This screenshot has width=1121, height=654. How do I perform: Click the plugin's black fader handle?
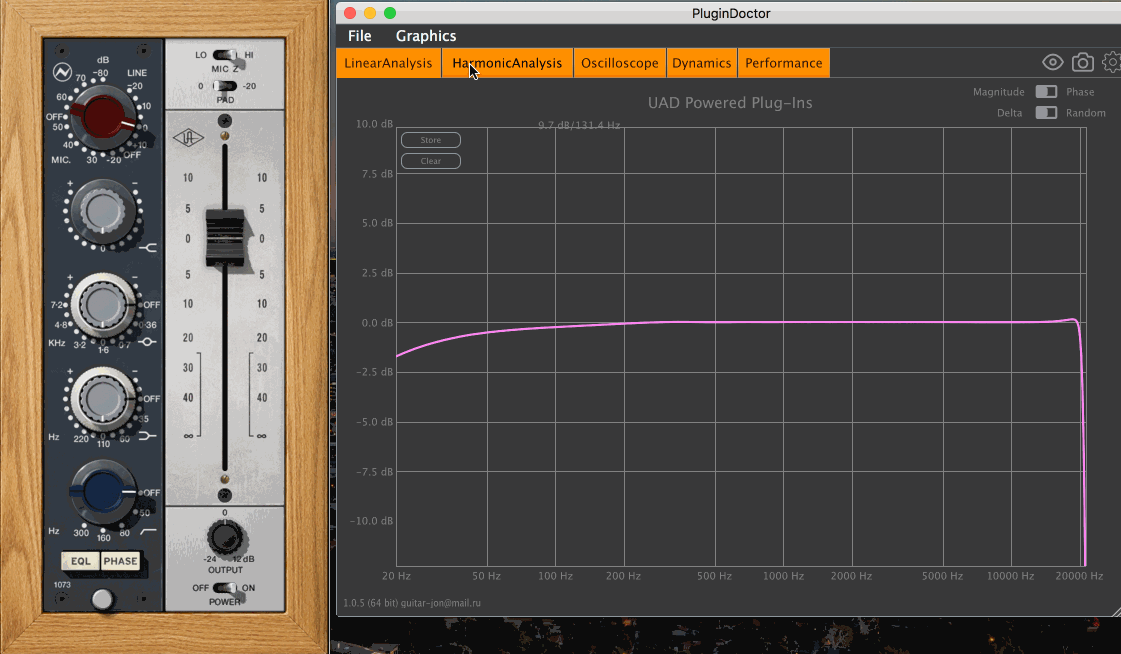pyautogui.click(x=224, y=238)
